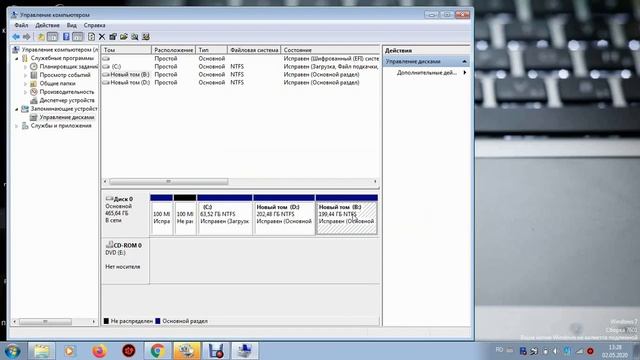Click the up-one-level folder toolbar icon

tap(41, 37)
